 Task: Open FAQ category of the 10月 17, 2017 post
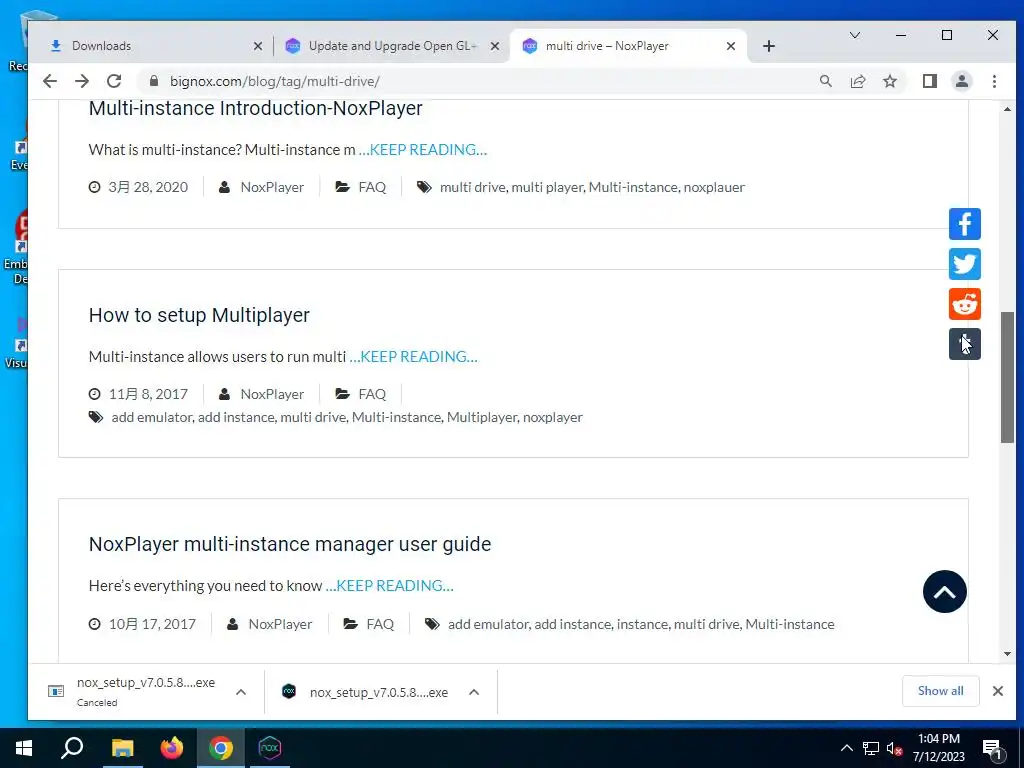tap(380, 624)
